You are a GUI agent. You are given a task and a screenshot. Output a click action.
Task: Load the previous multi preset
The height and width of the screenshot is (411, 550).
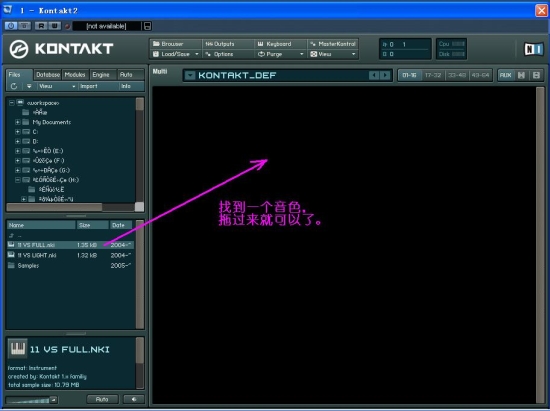(x=374, y=75)
